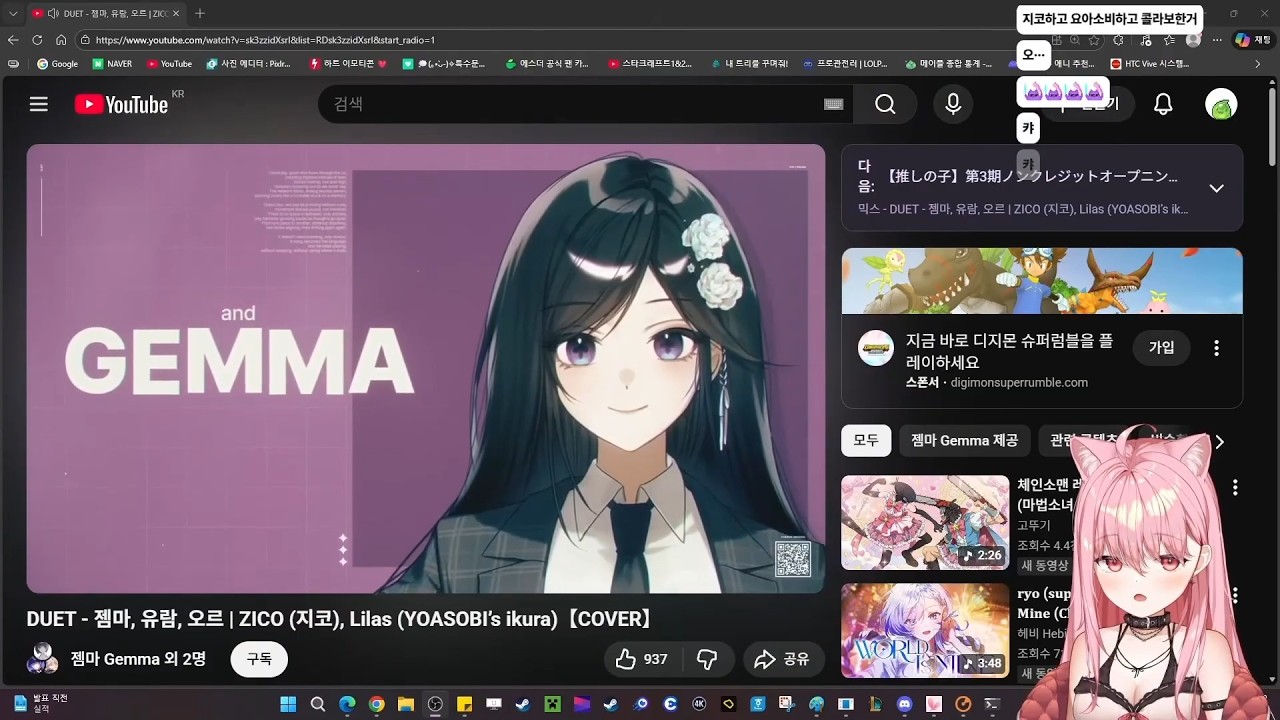This screenshot has width=1280, height=720.
Task: Start voice search with microphone icon
Action: [953, 104]
